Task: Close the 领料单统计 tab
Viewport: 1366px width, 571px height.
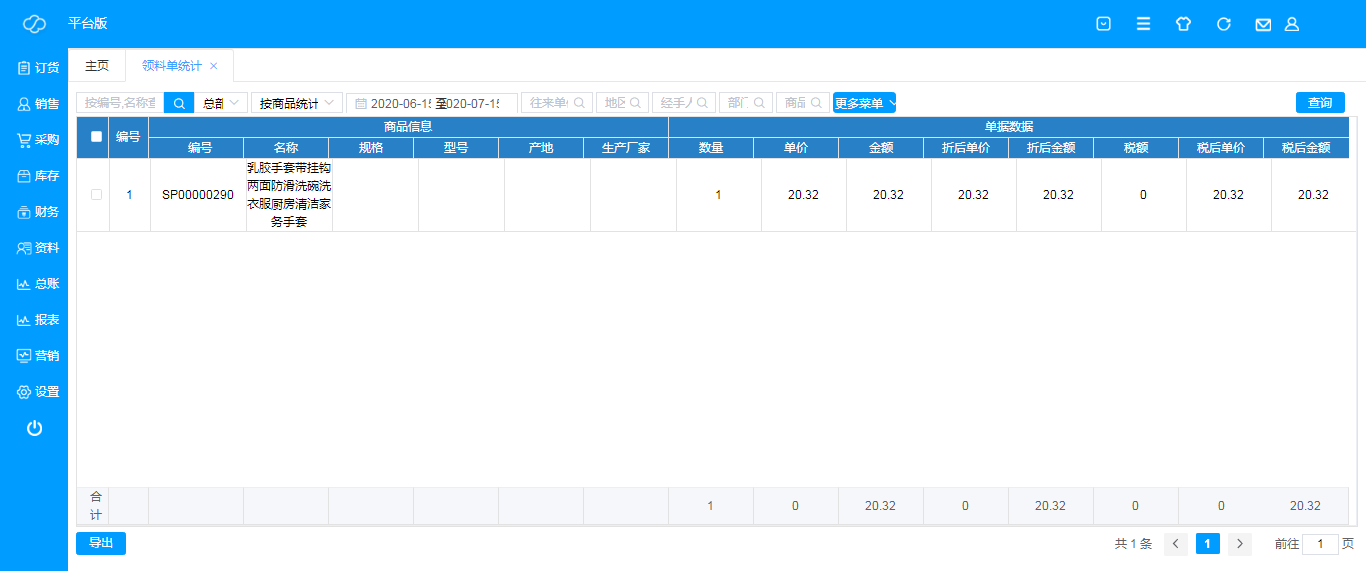Action: pyautogui.click(x=213, y=66)
